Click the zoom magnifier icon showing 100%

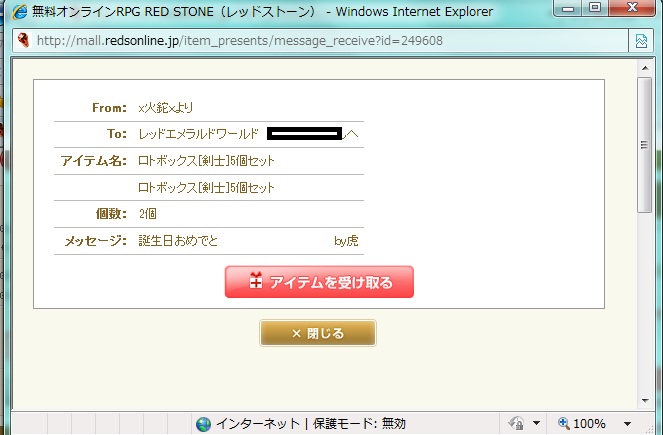pos(563,423)
